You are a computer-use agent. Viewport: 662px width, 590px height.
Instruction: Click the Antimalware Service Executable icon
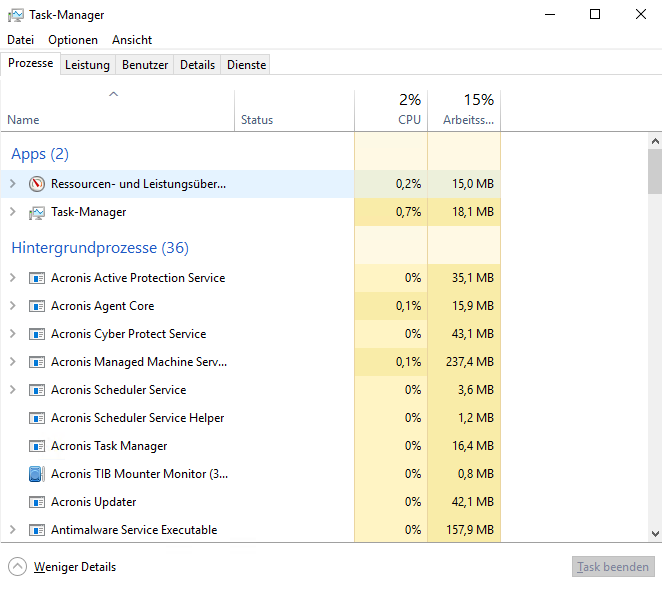[37, 530]
